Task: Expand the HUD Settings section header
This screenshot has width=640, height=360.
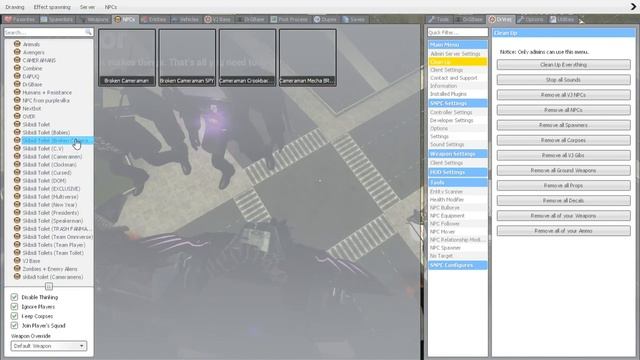Action: tap(458, 172)
